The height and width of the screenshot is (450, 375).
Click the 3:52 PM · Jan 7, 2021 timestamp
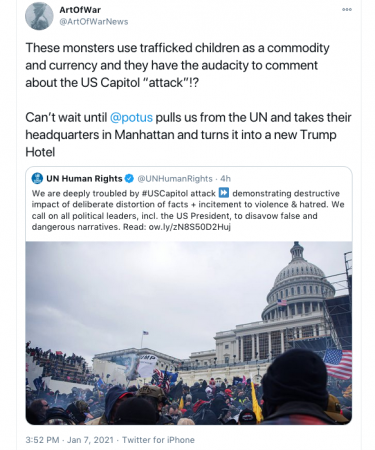(70, 440)
